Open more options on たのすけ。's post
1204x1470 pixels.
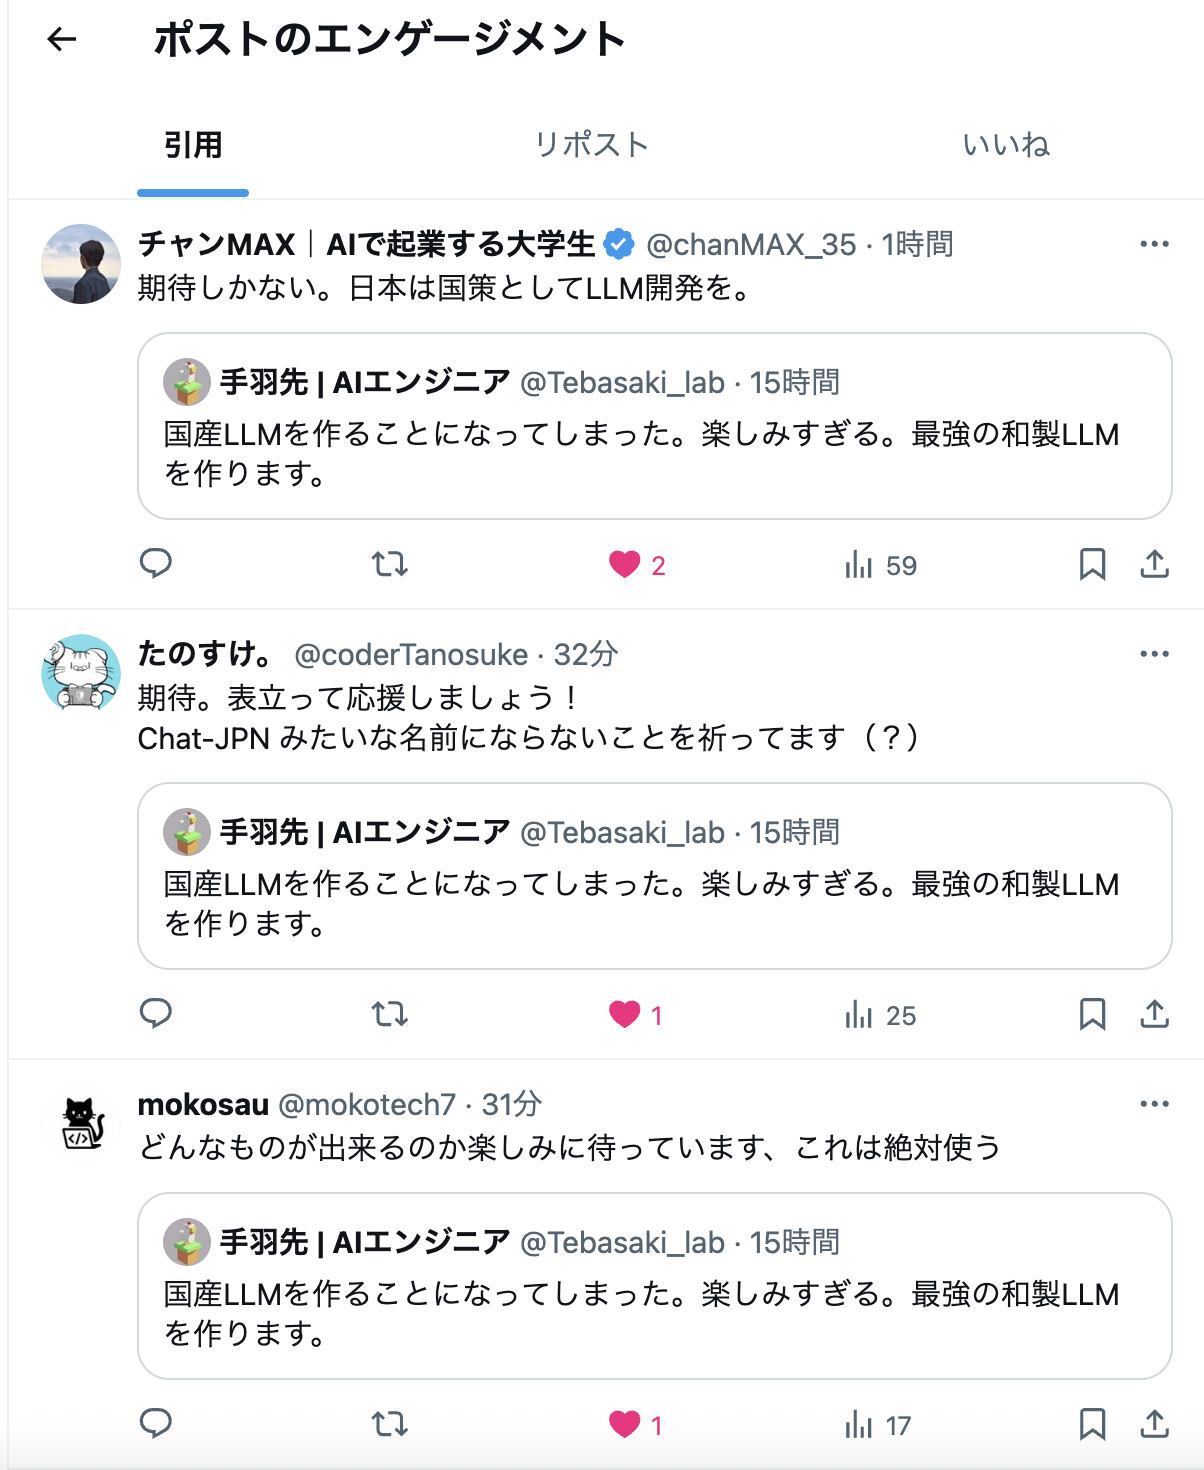tap(1154, 654)
